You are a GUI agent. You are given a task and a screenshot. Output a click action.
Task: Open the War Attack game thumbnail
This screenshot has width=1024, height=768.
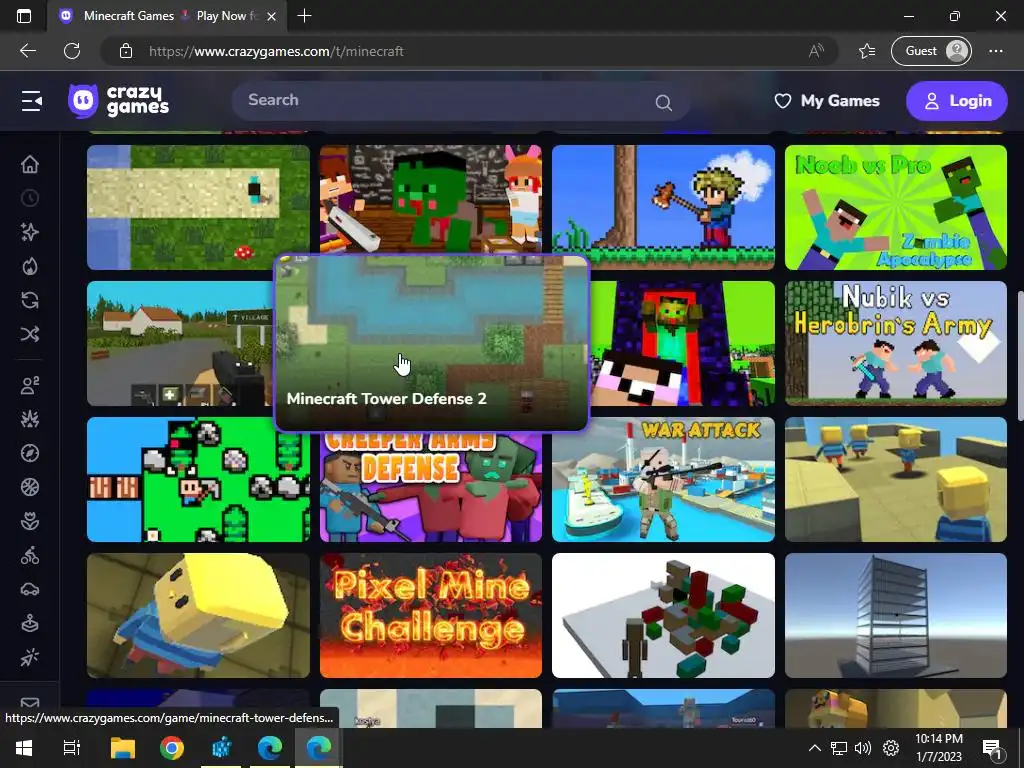click(664, 479)
